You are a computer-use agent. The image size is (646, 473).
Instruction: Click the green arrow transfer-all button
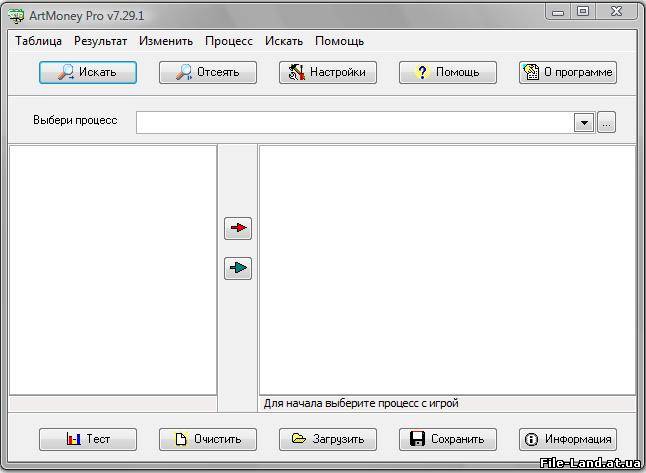point(238,268)
